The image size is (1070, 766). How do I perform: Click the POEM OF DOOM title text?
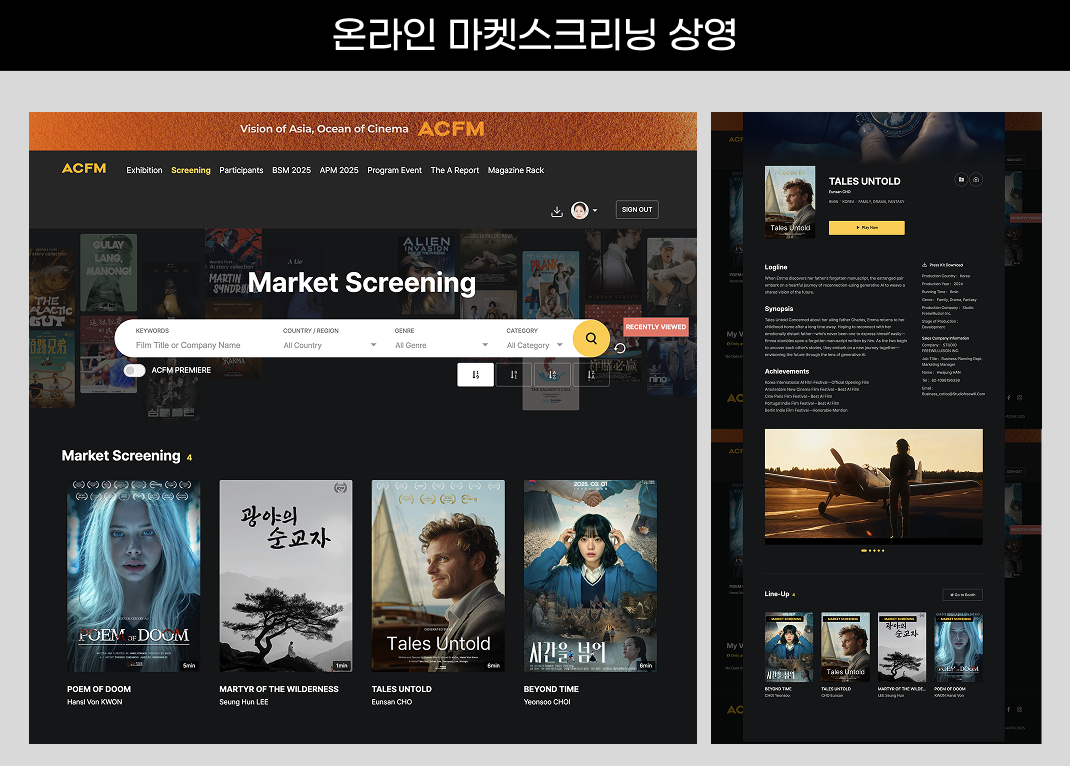[x=99, y=689]
